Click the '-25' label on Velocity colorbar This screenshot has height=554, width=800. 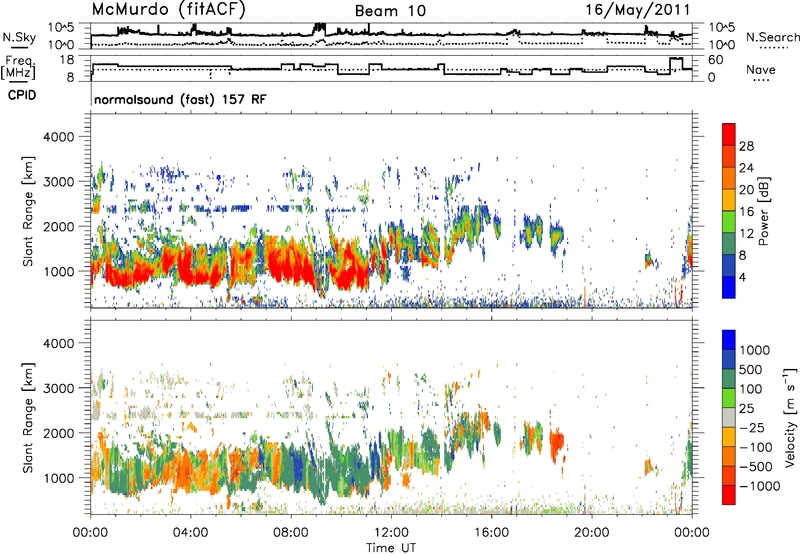[752, 428]
